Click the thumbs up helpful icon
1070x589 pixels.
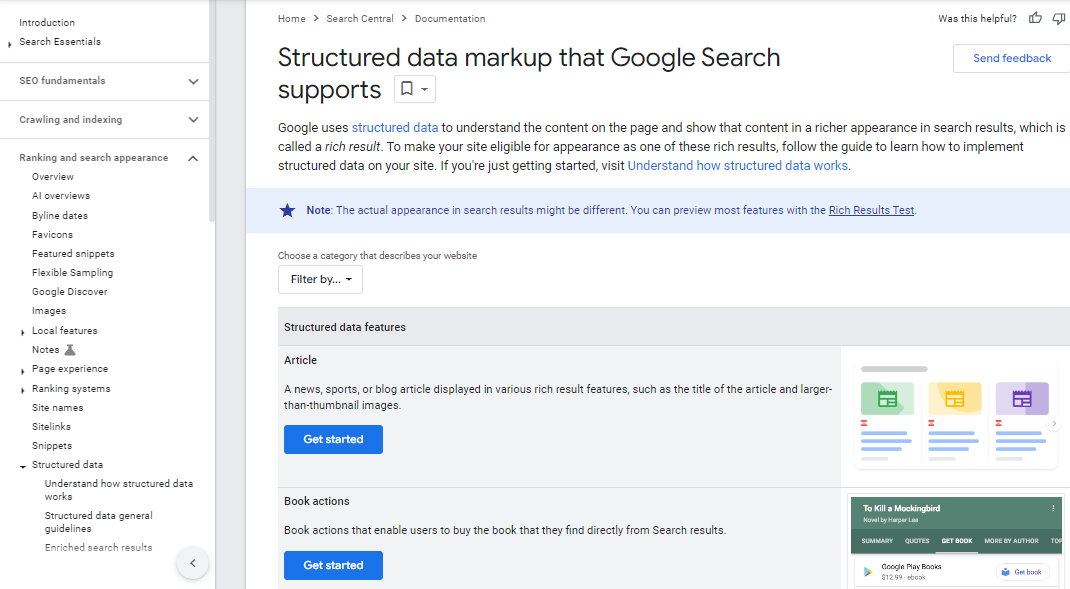[1035, 18]
